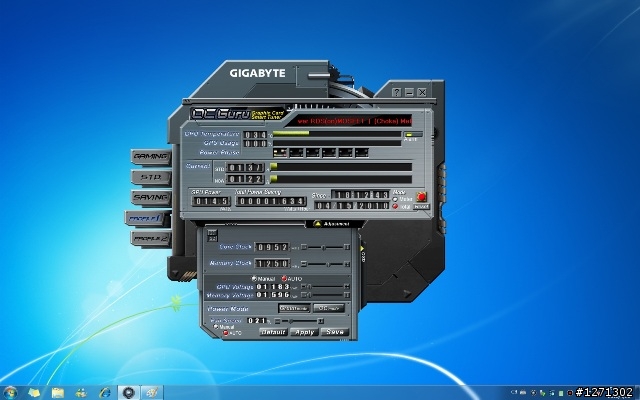Click the OC Guru logo

[x=221, y=113]
